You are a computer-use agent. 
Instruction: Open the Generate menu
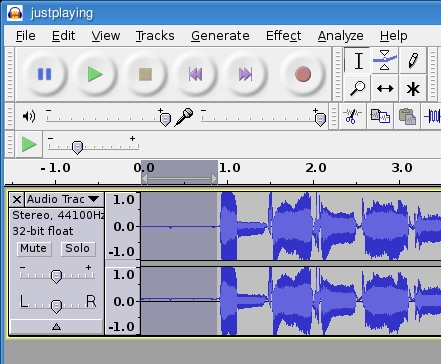(x=220, y=36)
